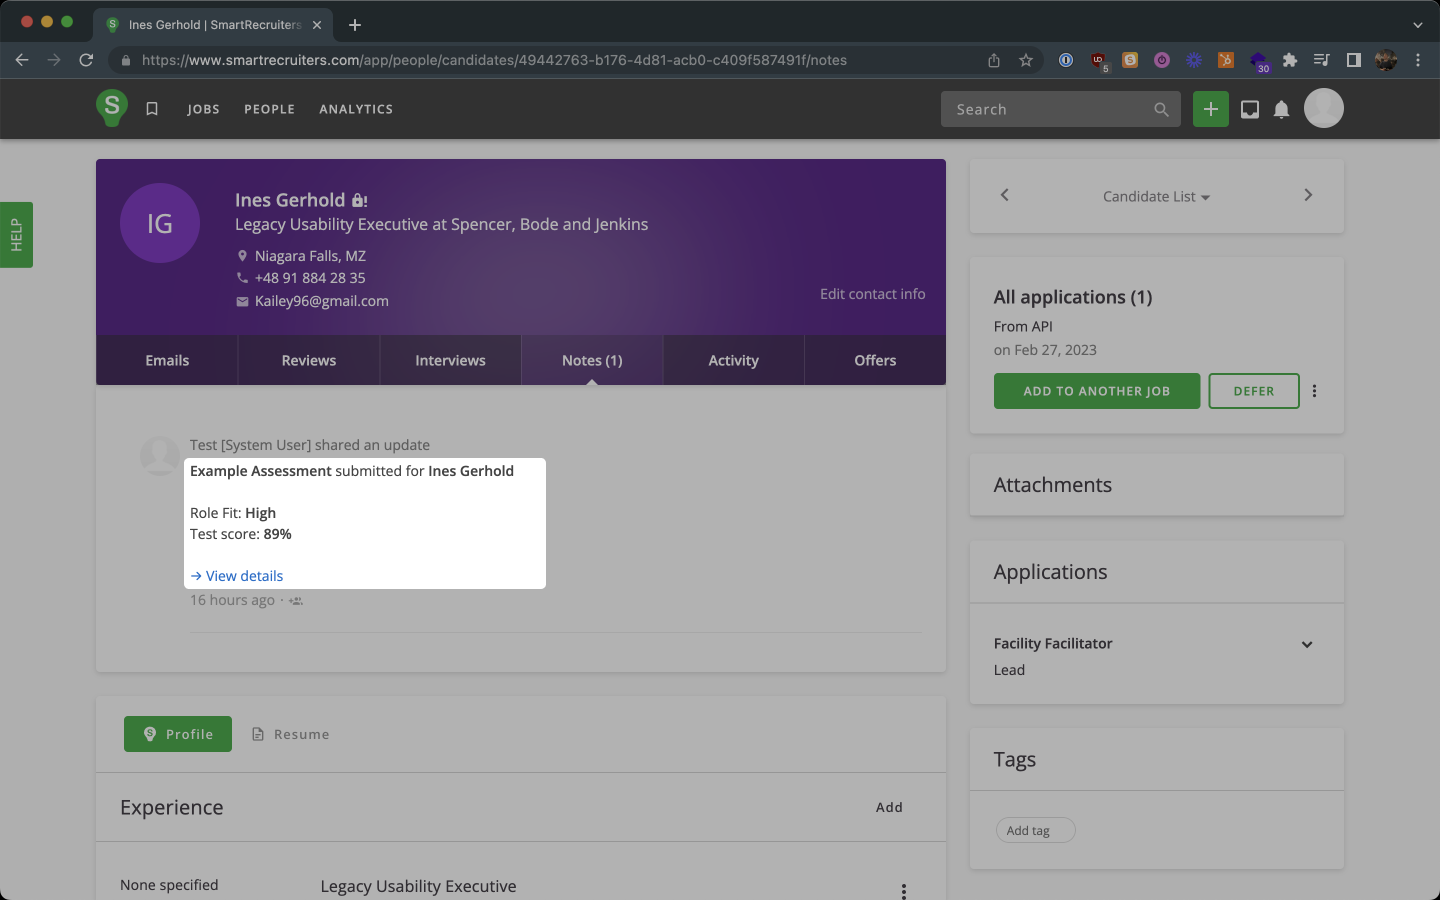Focus the Search input field

click(1048, 109)
